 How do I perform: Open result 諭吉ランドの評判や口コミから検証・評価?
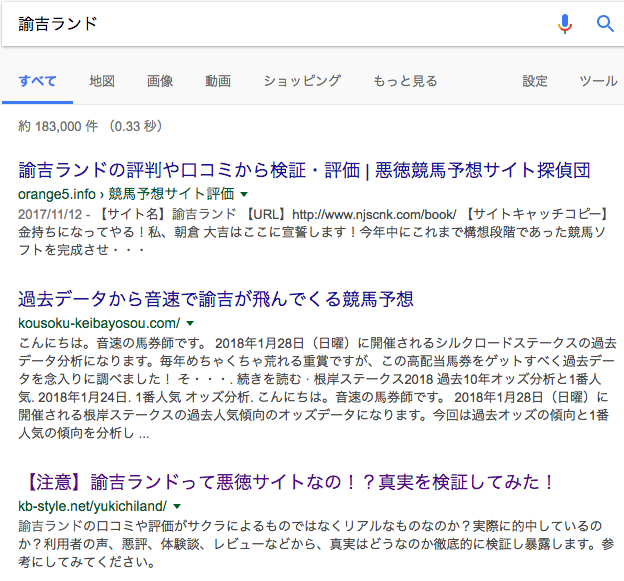(x=304, y=170)
